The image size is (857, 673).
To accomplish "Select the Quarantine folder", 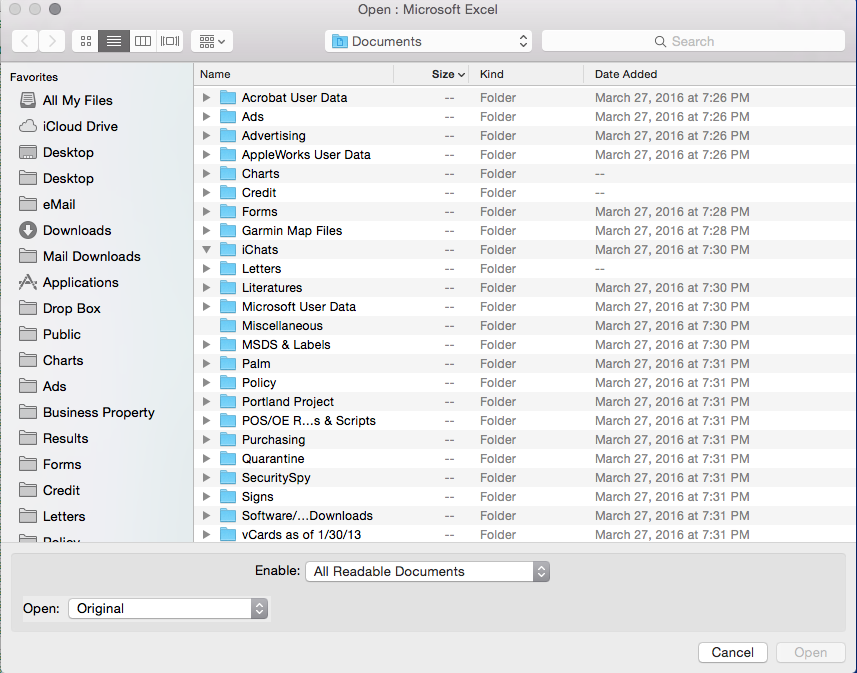I will click(525, 459).
